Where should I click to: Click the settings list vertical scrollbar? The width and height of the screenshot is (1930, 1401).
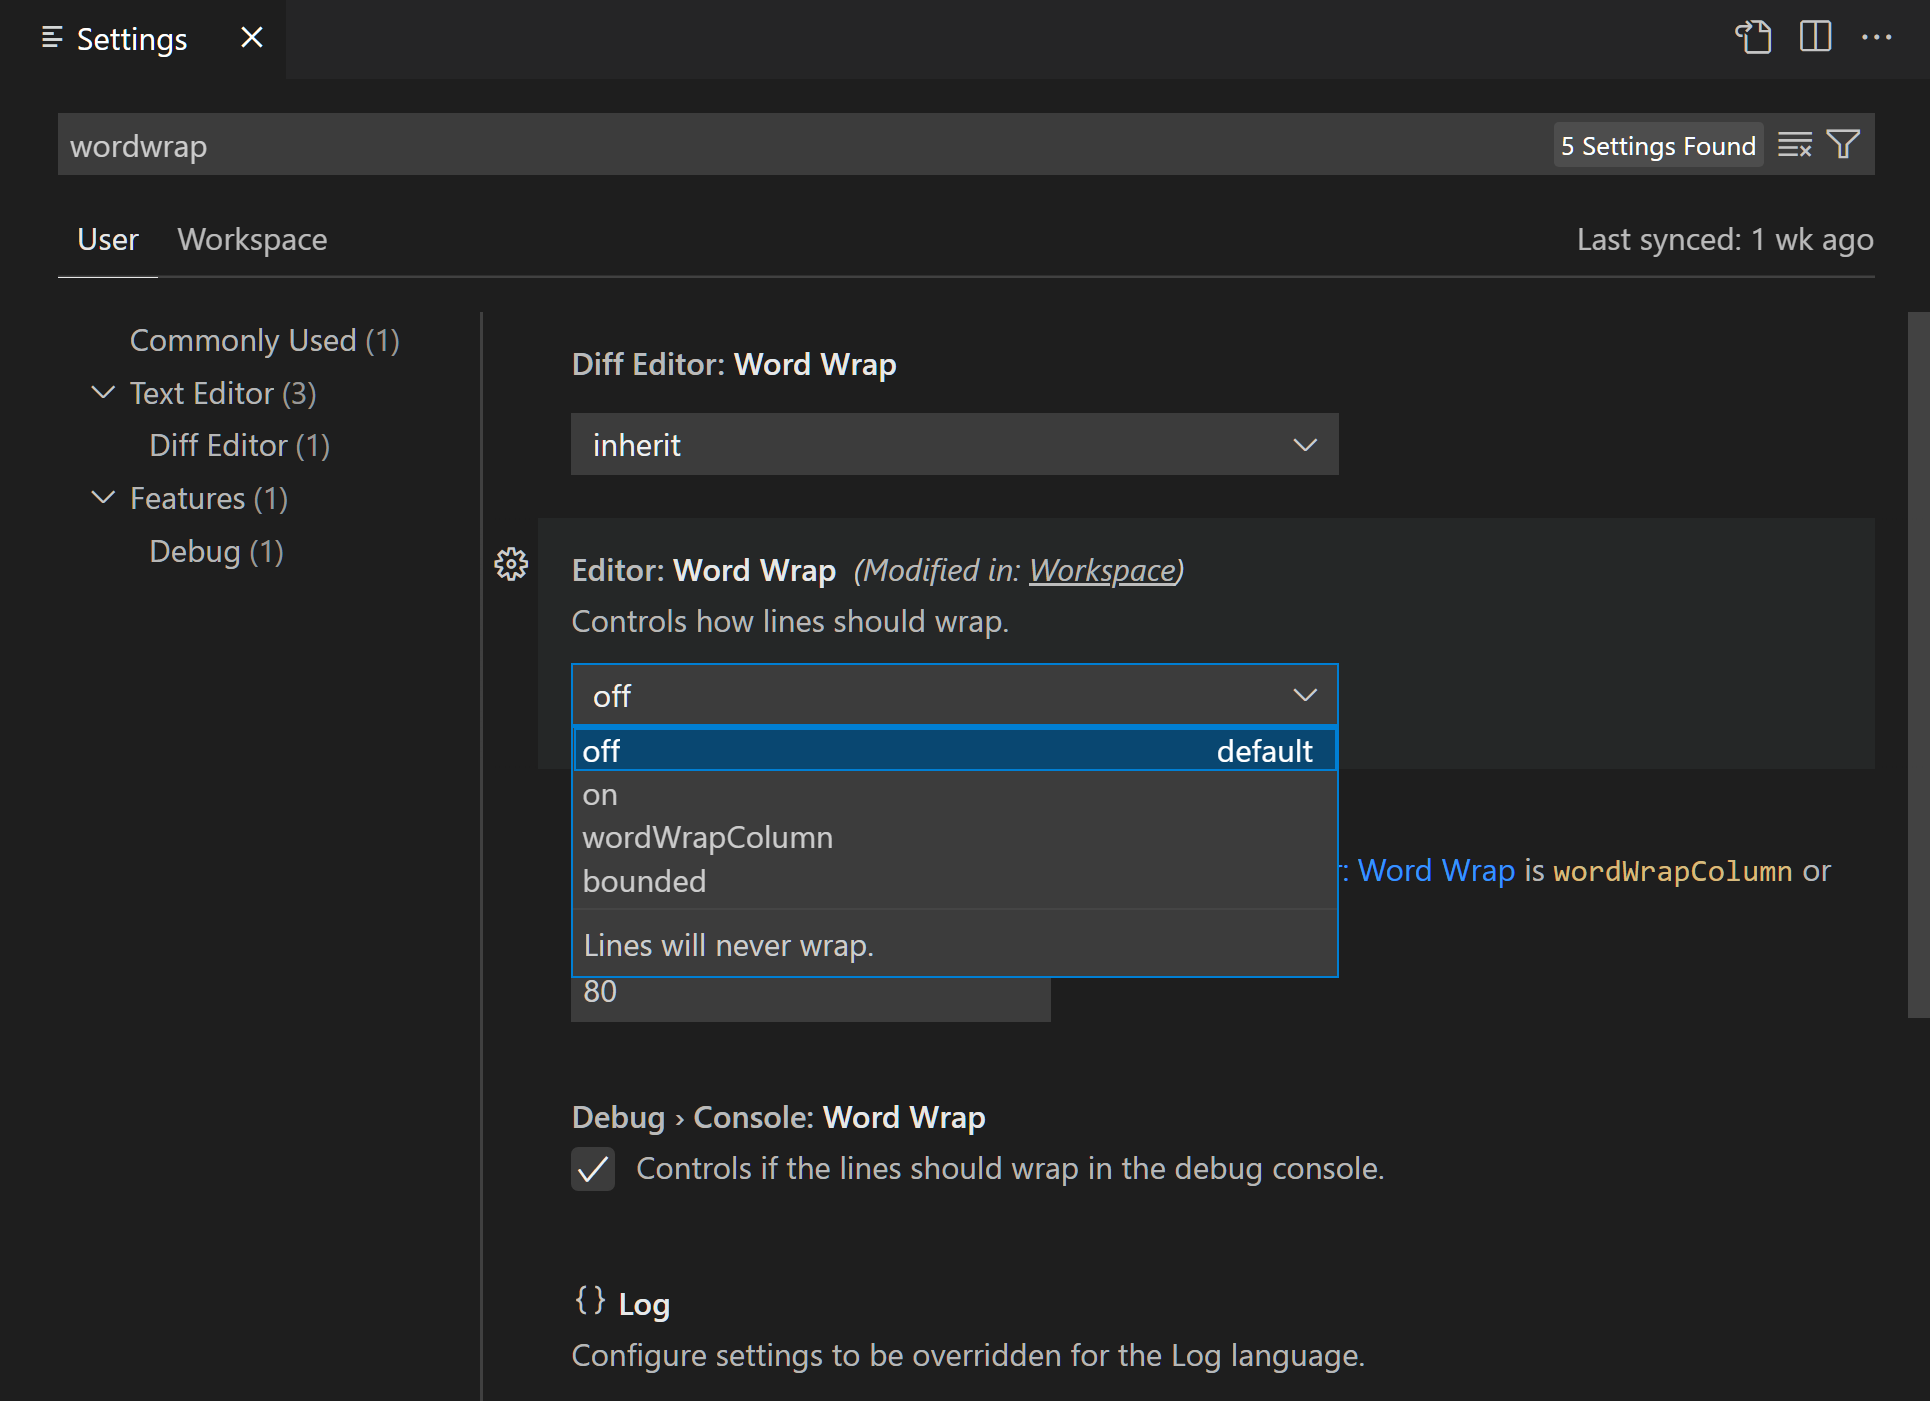1917,665
